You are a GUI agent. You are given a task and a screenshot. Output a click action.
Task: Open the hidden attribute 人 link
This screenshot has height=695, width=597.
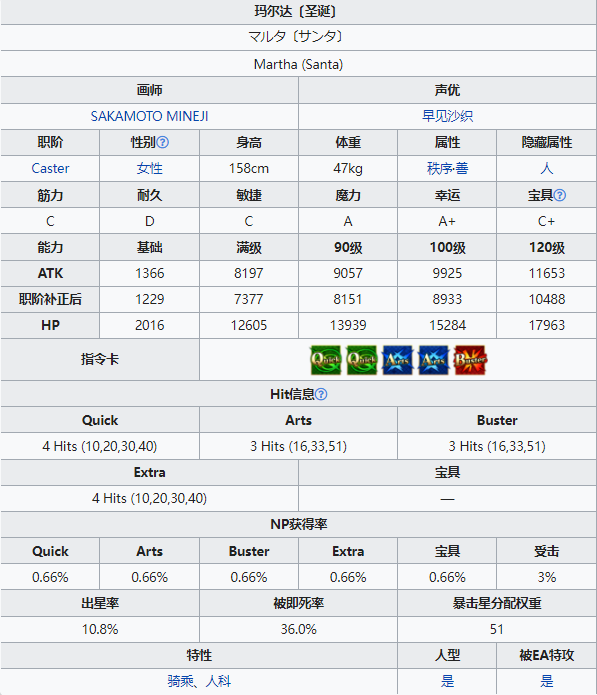click(x=546, y=168)
